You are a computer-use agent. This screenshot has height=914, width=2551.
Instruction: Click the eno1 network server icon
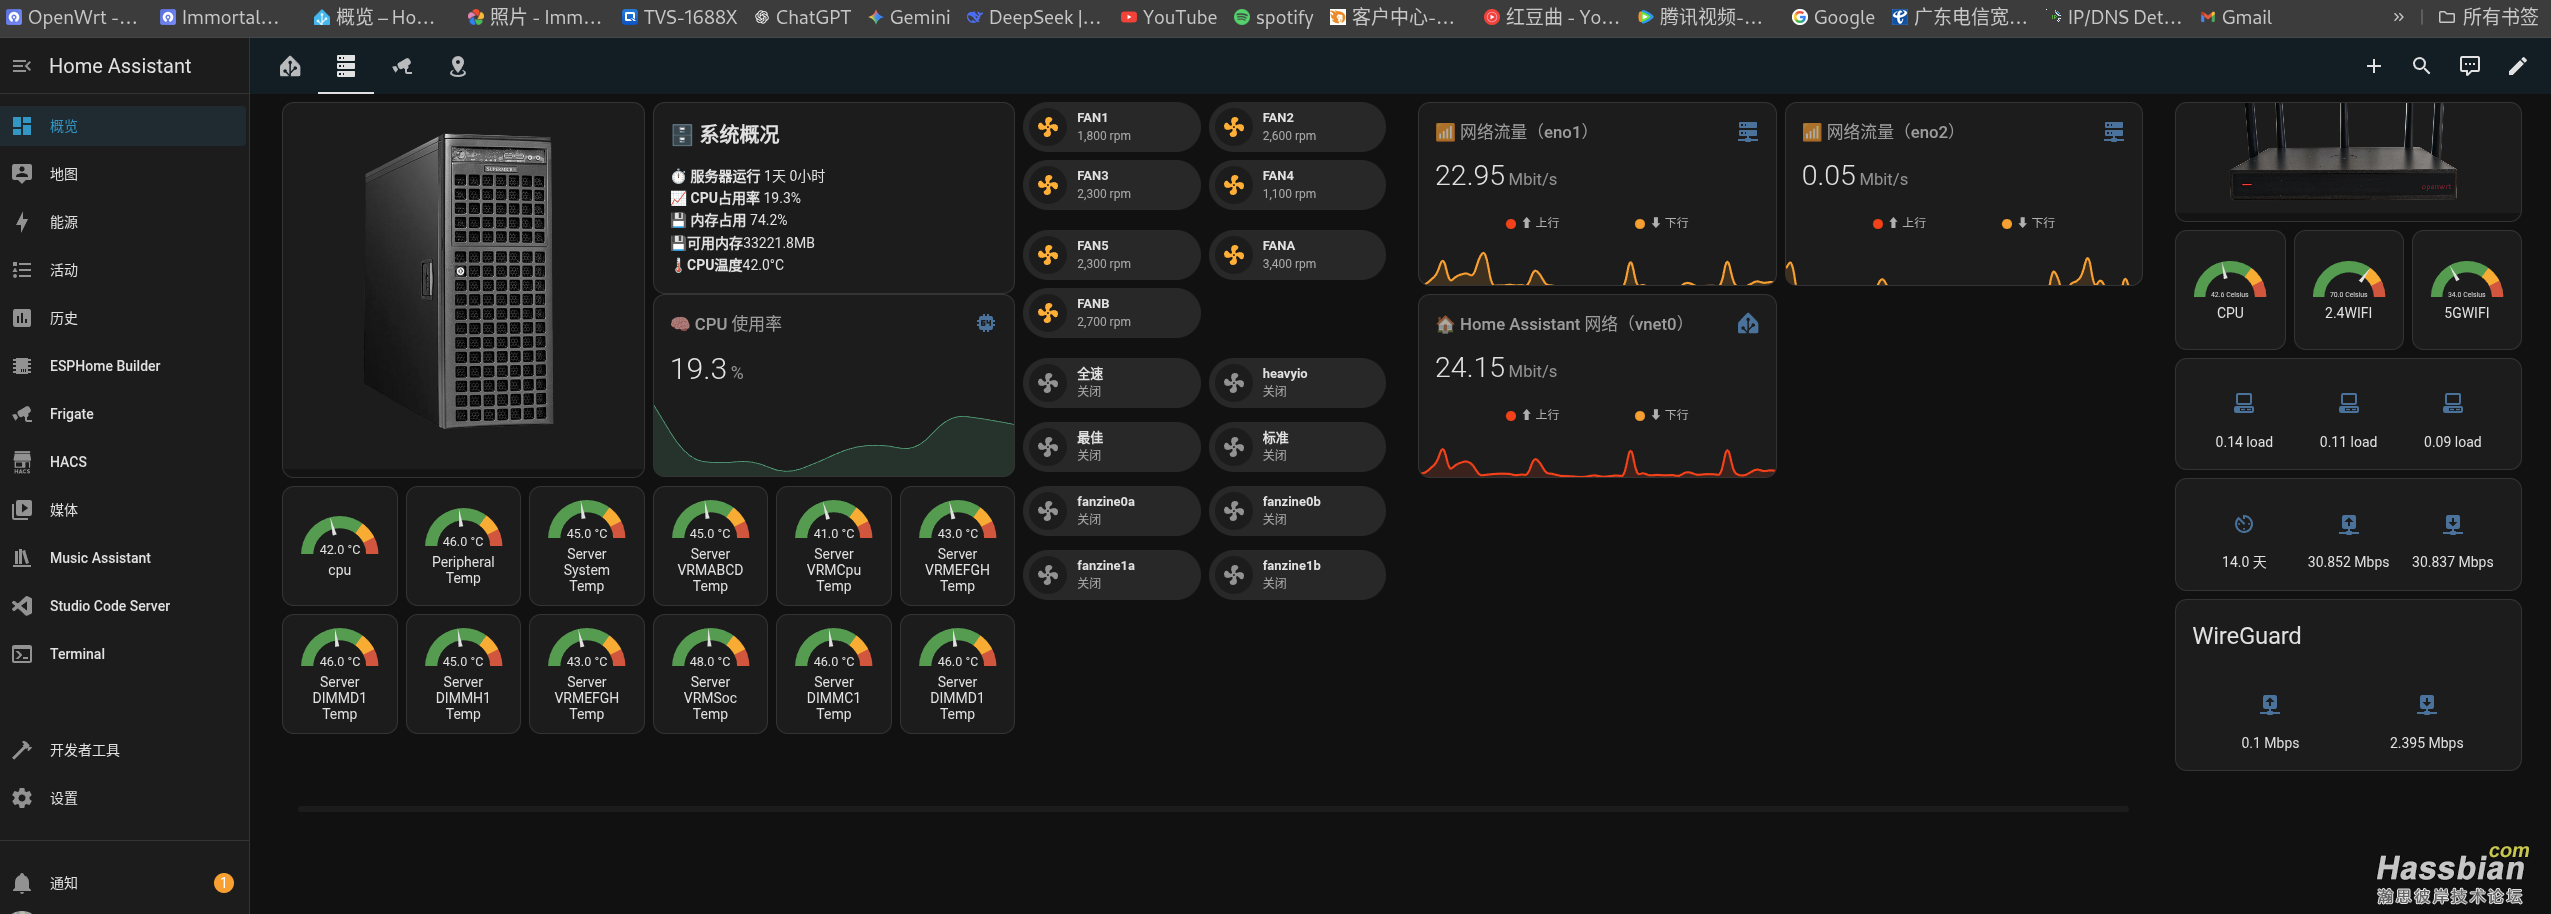coord(1747,132)
